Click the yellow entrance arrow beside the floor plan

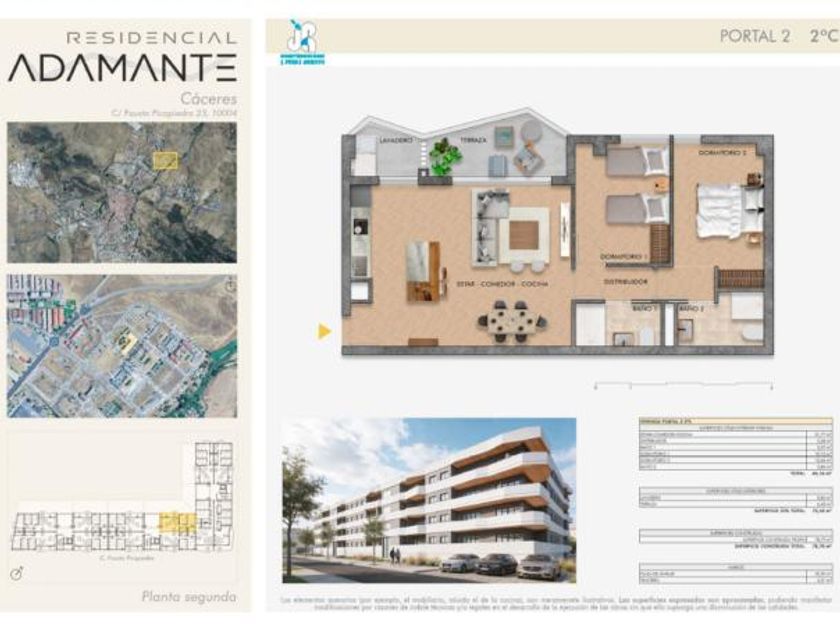pyautogui.click(x=324, y=332)
